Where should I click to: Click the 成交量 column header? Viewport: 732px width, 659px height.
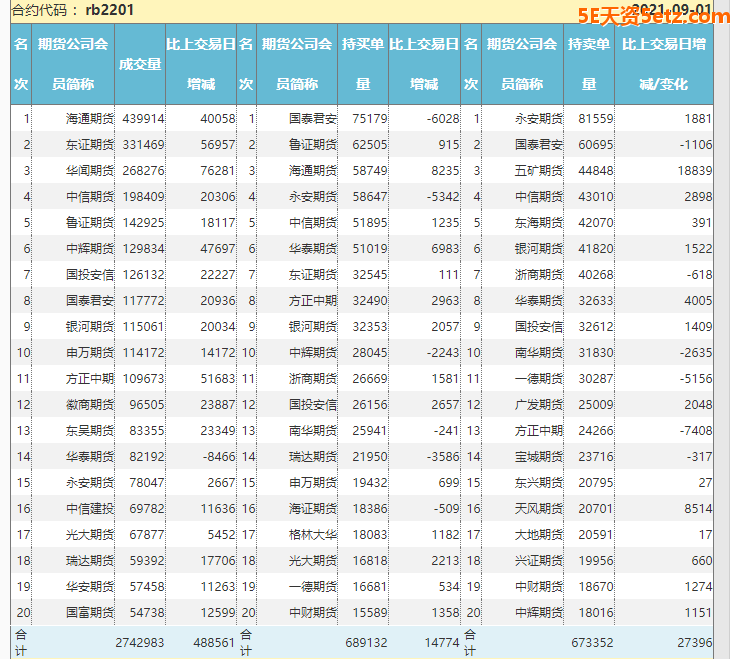(x=140, y=64)
